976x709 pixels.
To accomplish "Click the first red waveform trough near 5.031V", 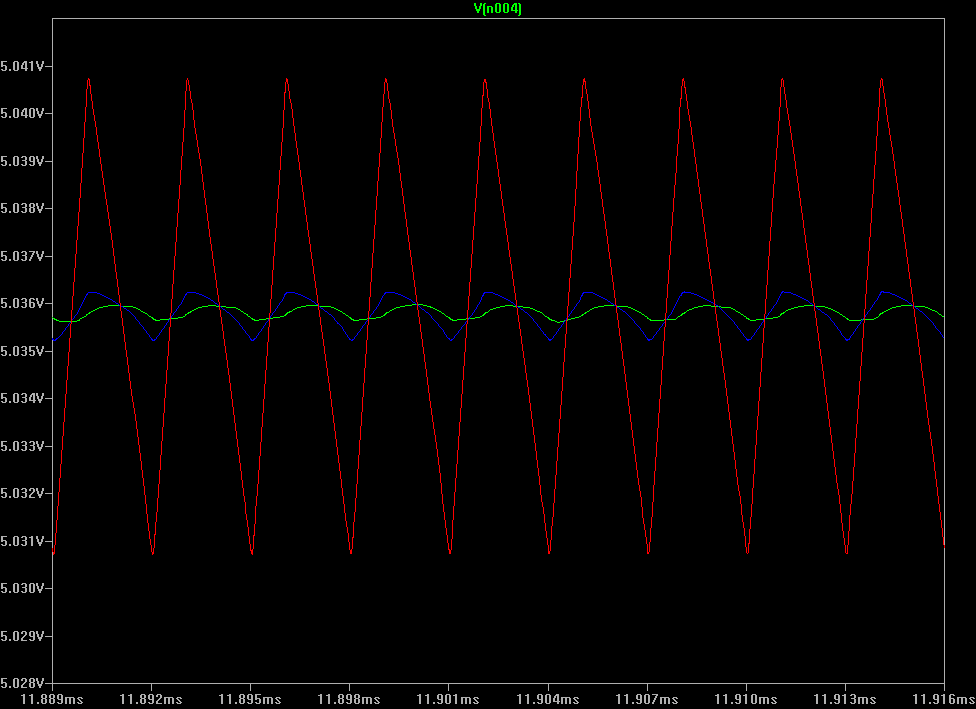I will tap(152, 553).
